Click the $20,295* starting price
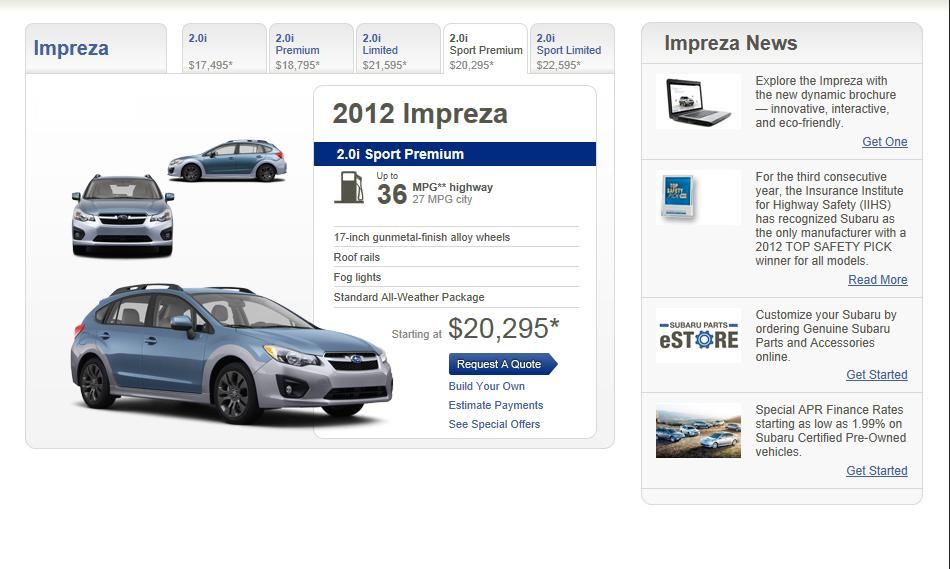This screenshot has height=569, width=950. (503, 329)
